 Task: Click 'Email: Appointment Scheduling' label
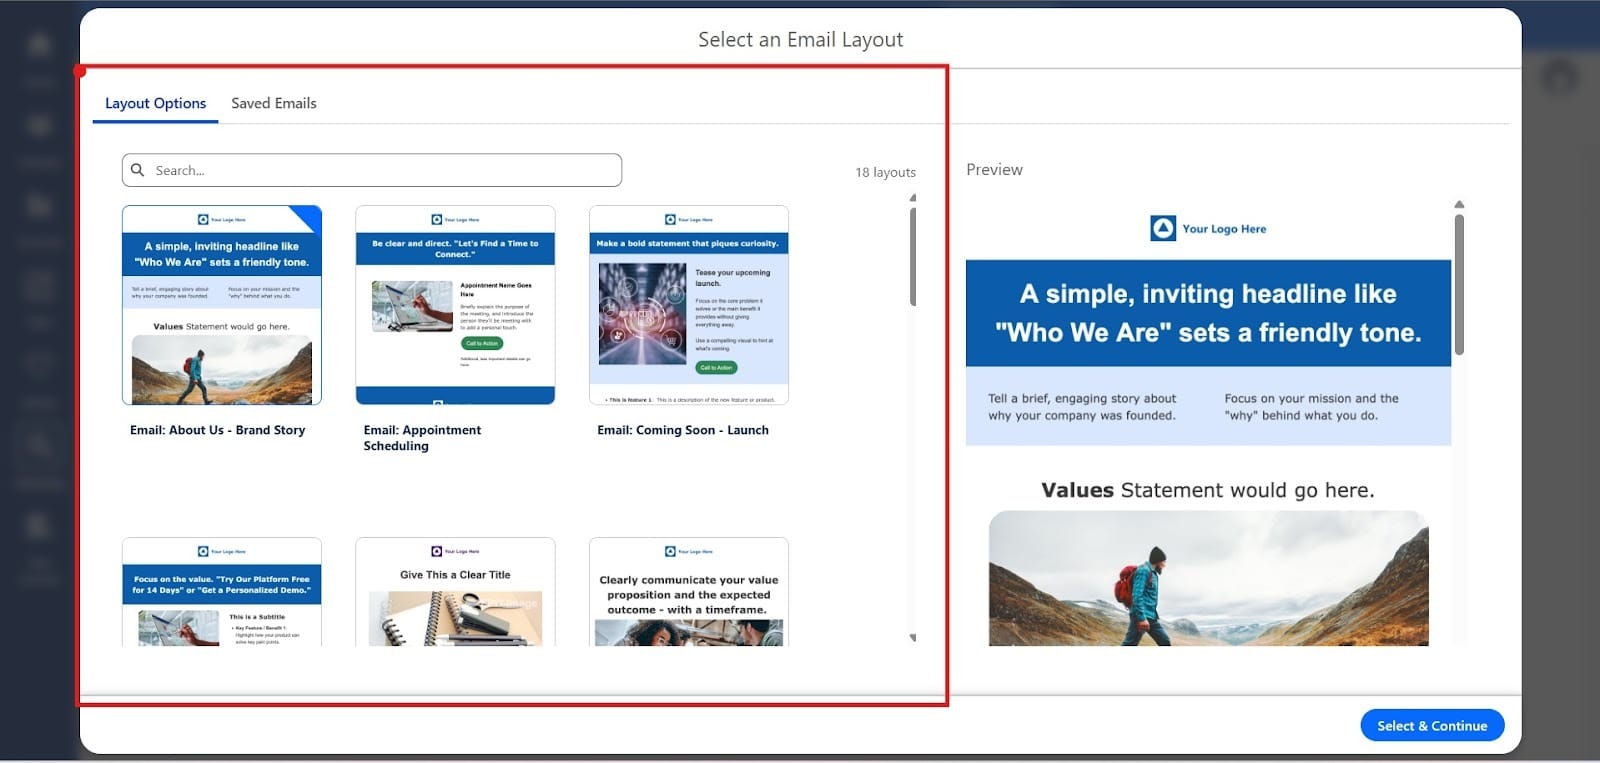422,438
